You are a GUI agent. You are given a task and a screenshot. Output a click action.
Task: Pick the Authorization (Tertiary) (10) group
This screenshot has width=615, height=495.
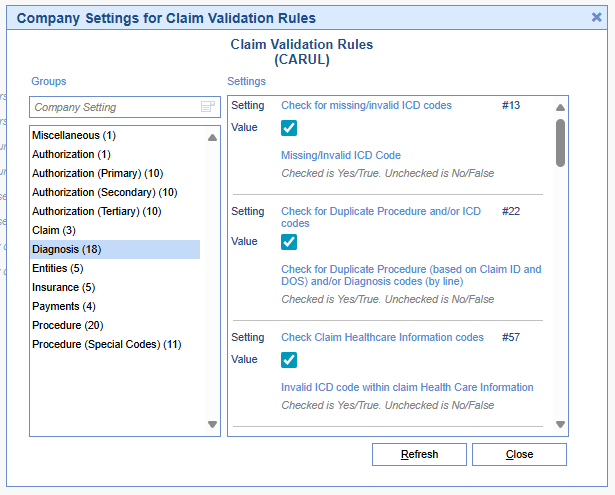[x=115, y=211]
